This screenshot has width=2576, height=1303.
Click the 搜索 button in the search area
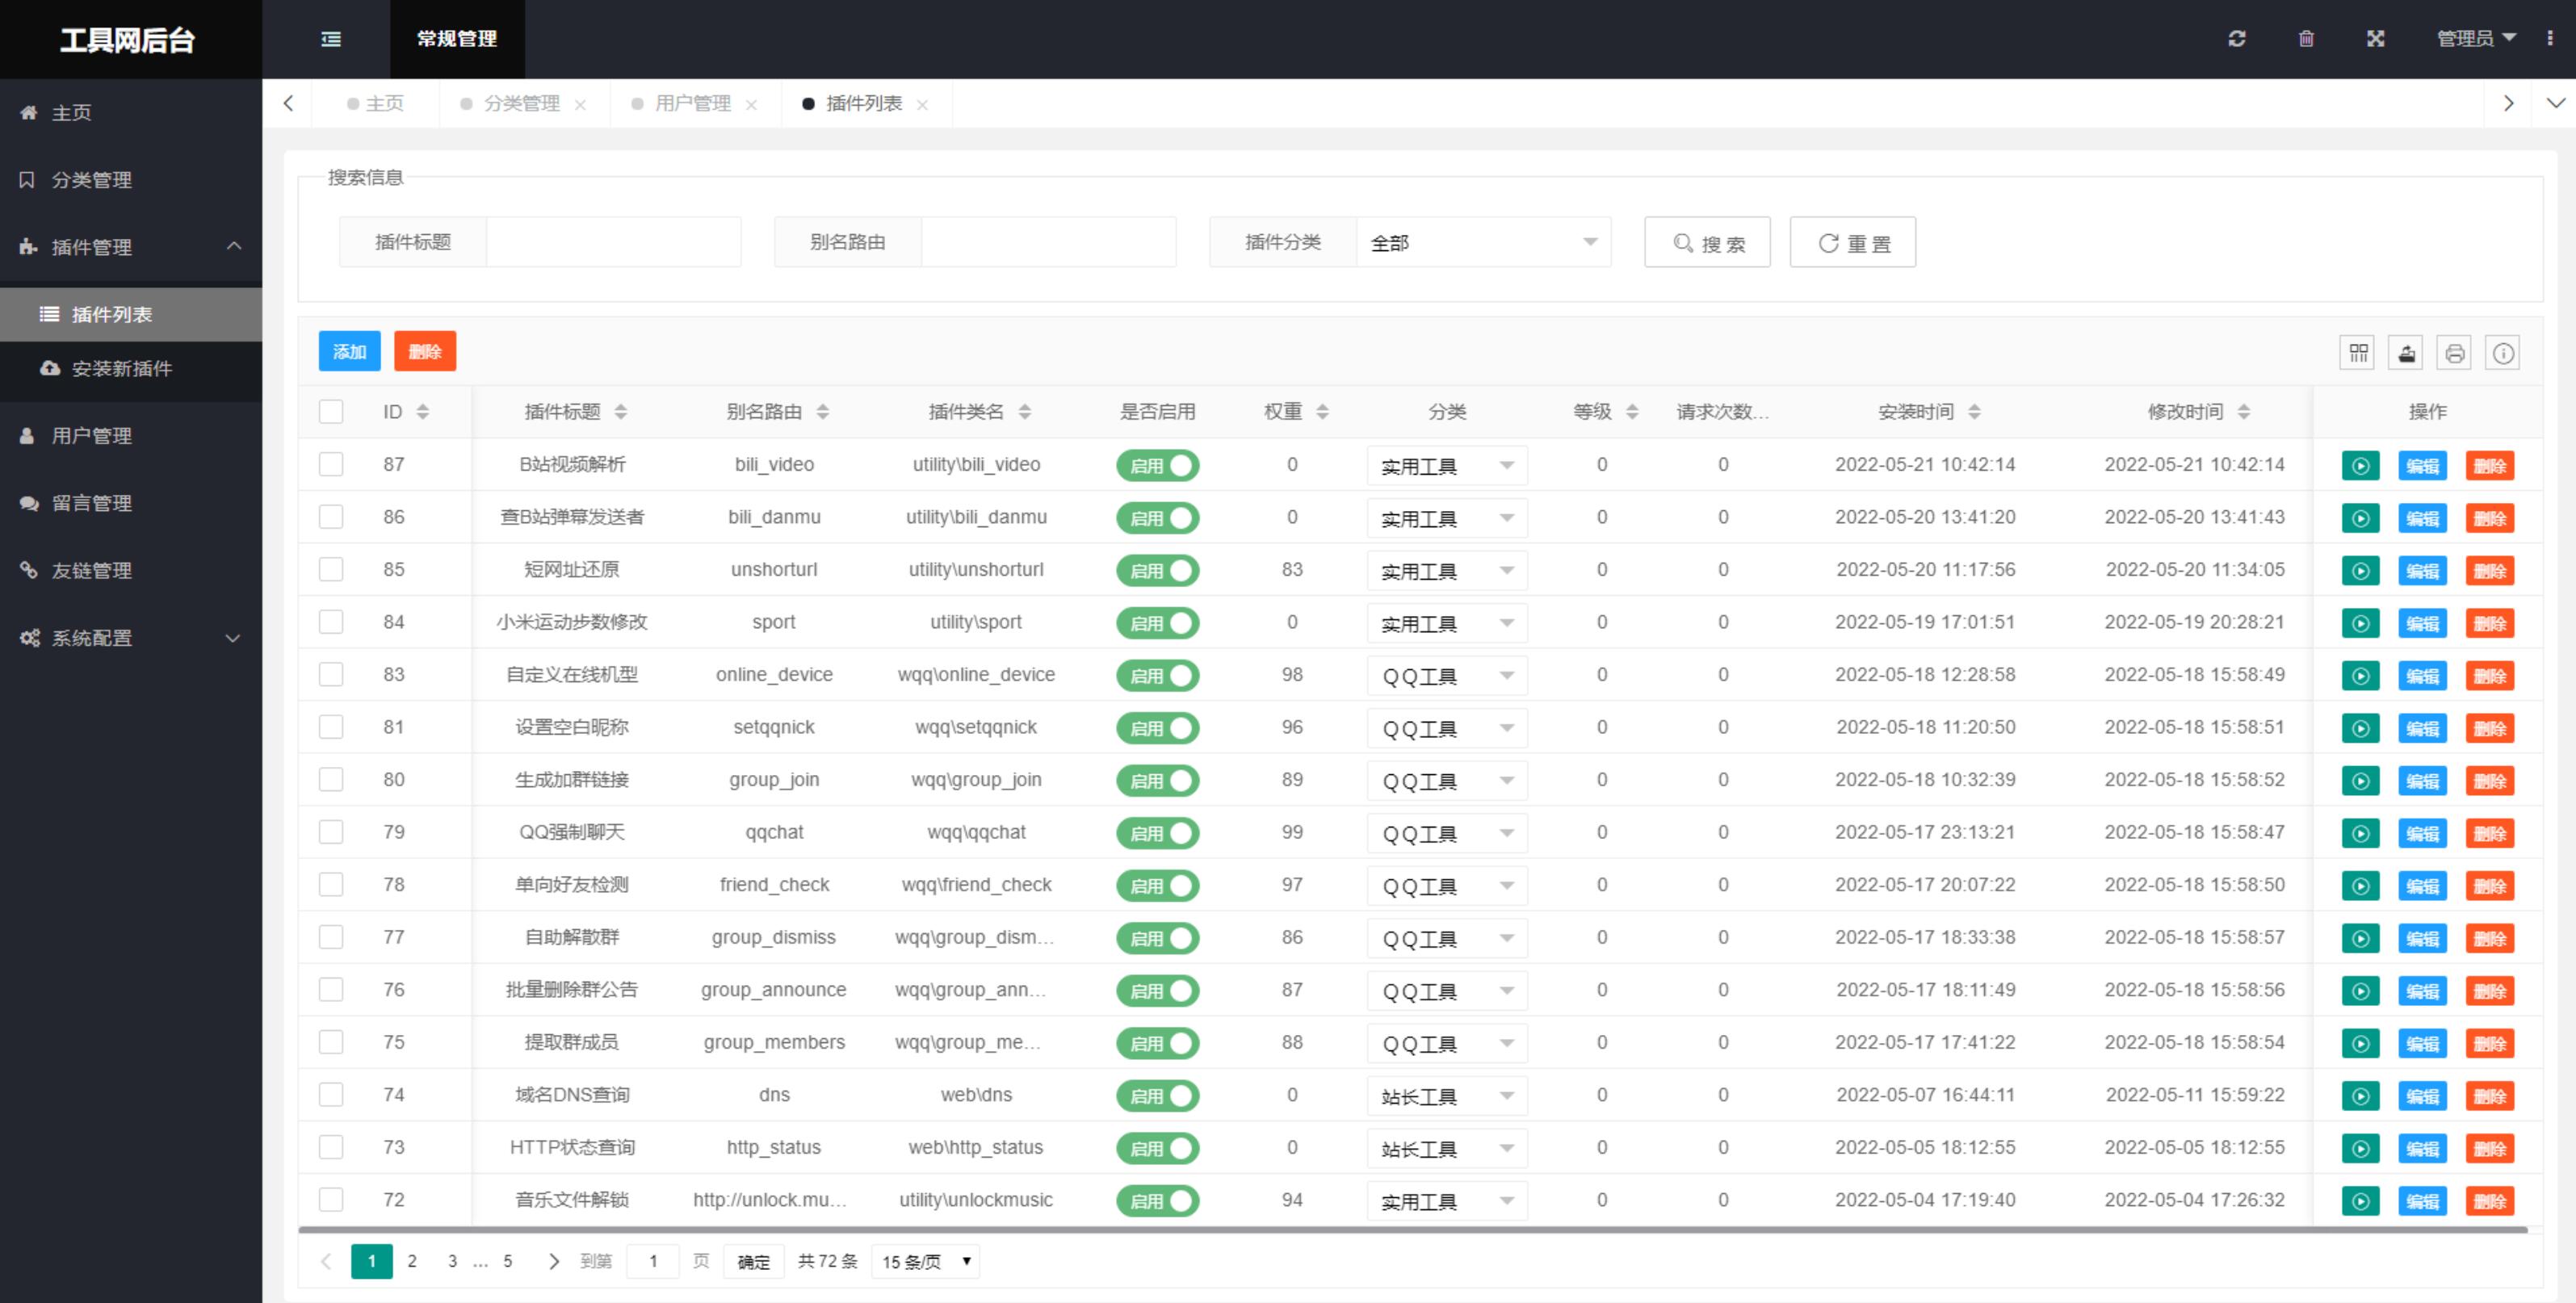pyautogui.click(x=1707, y=242)
